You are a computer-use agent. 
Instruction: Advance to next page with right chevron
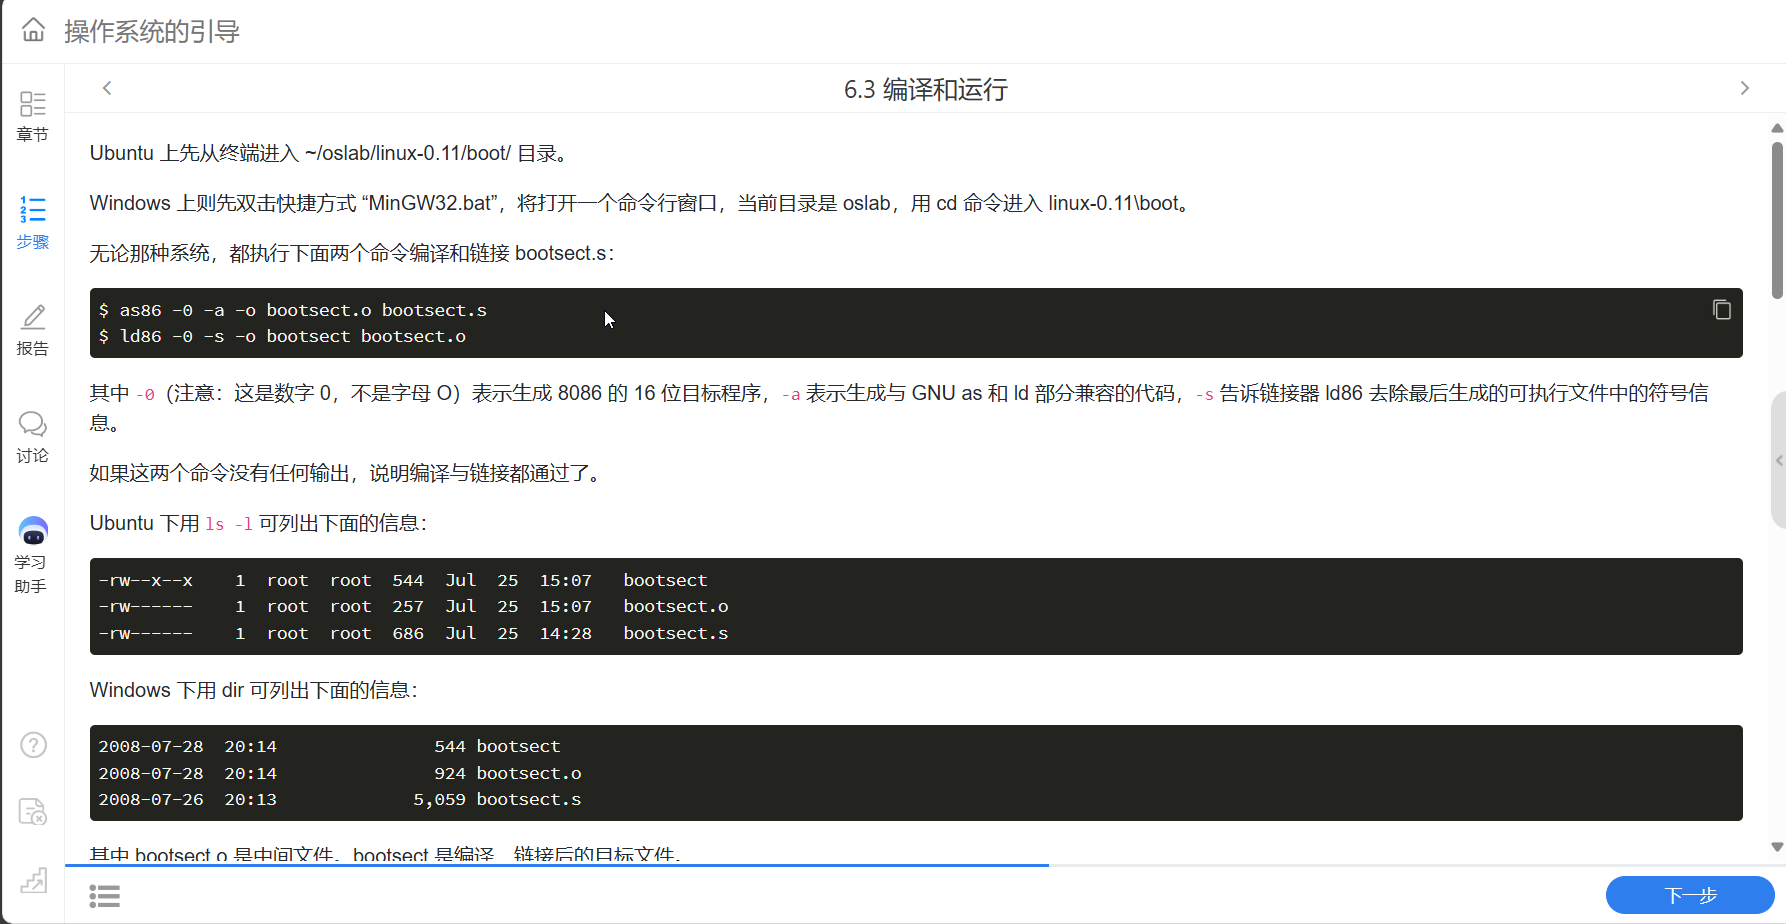[x=1745, y=88]
